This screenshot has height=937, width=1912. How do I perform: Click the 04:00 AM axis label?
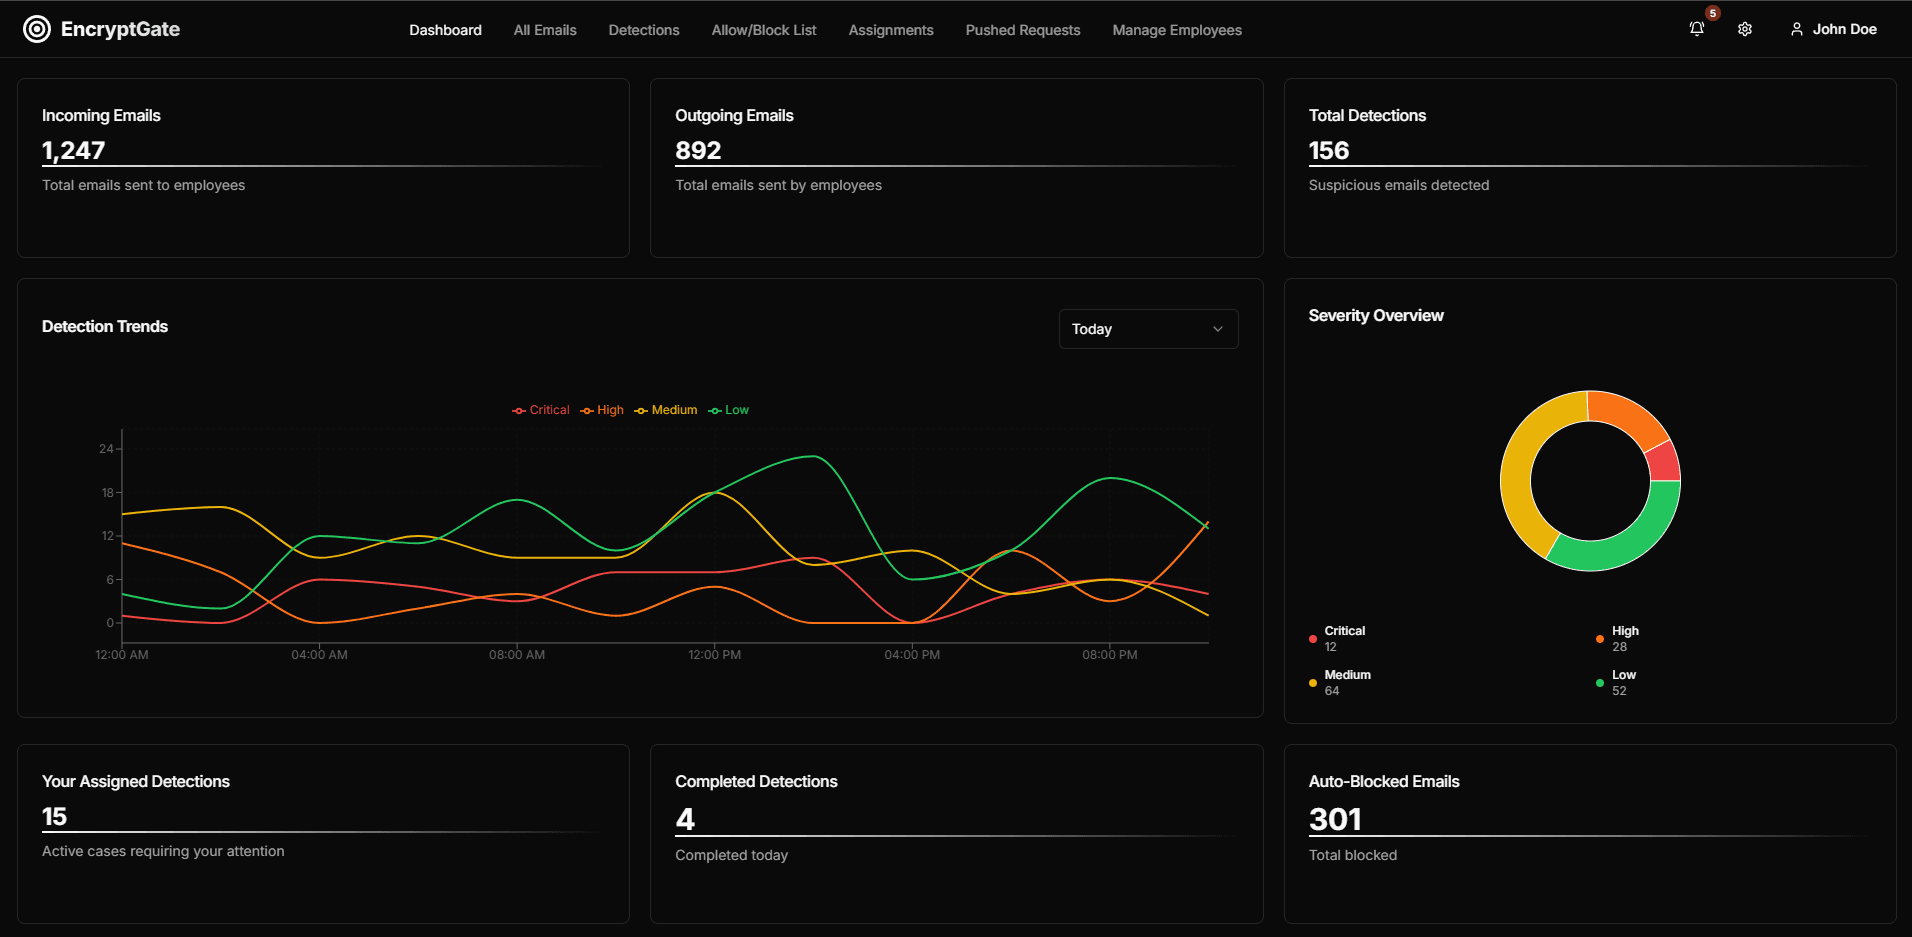click(319, 655)
